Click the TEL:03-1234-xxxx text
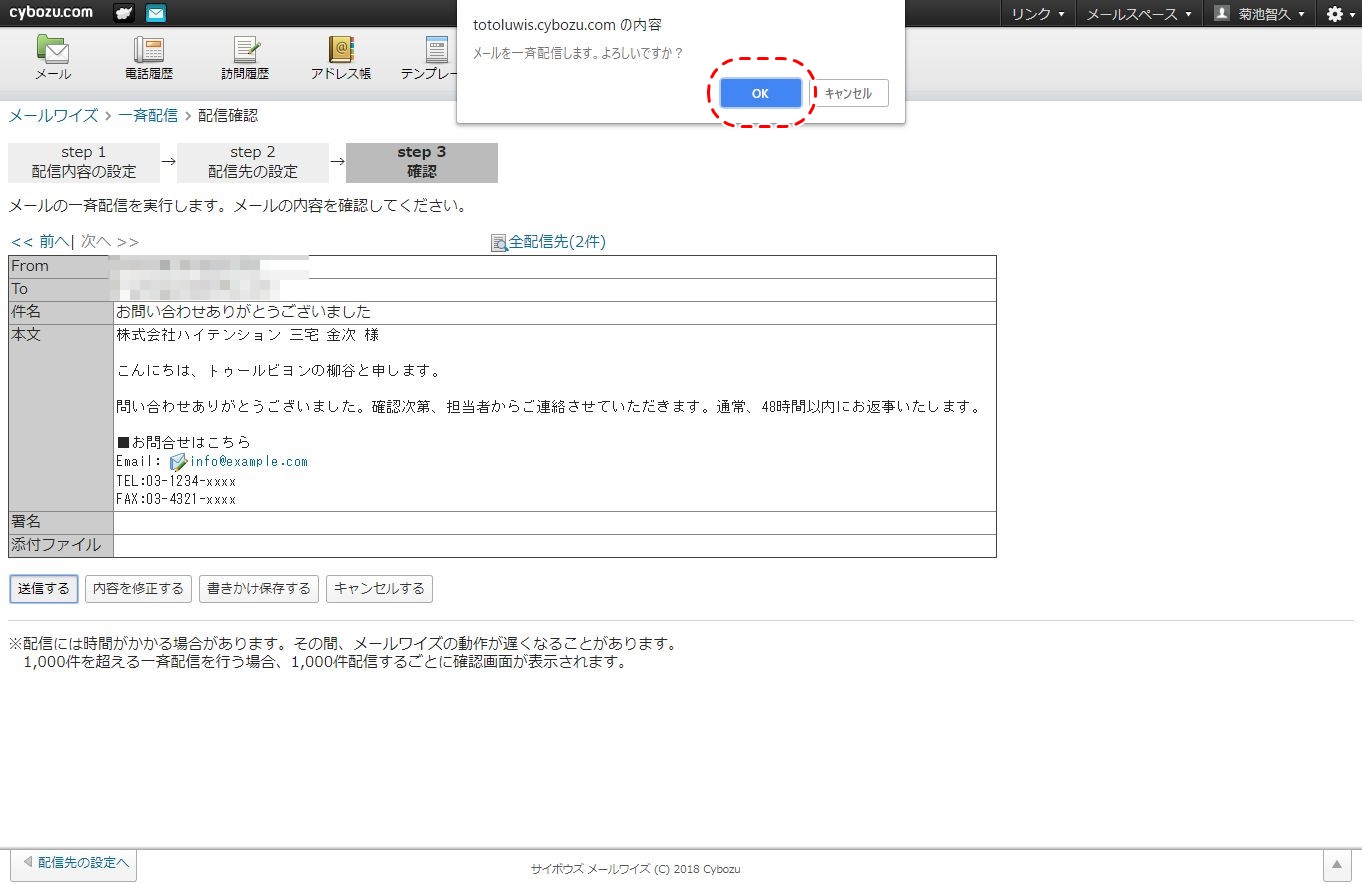This screenshot has width=1362, height=884. pos(176,481)
